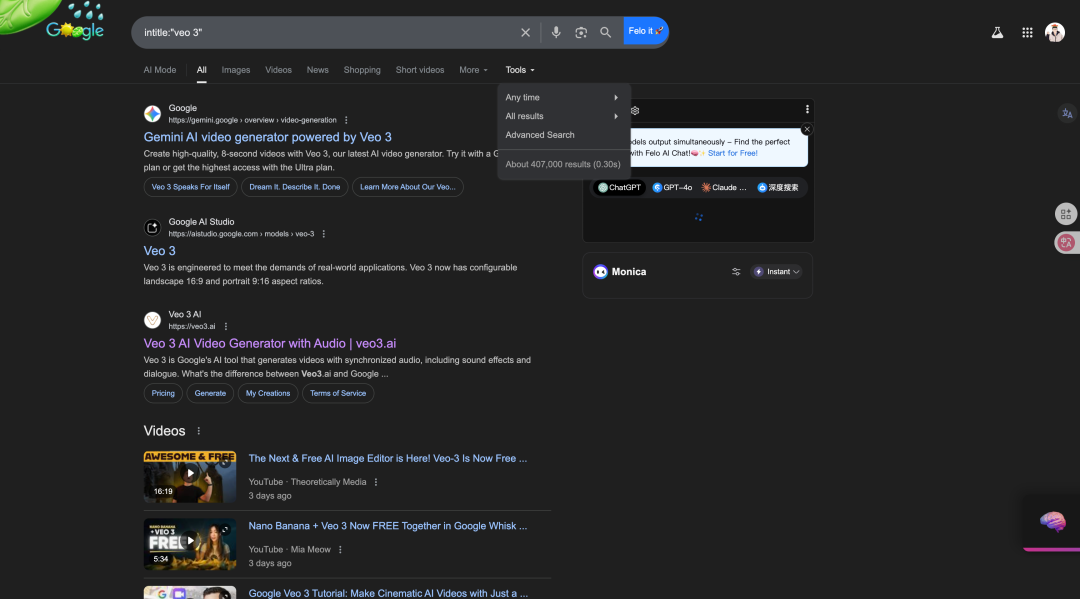Open the Generate sitelink chip
The height and width of the screenshot is (599, 1080).
pos(210,394)
